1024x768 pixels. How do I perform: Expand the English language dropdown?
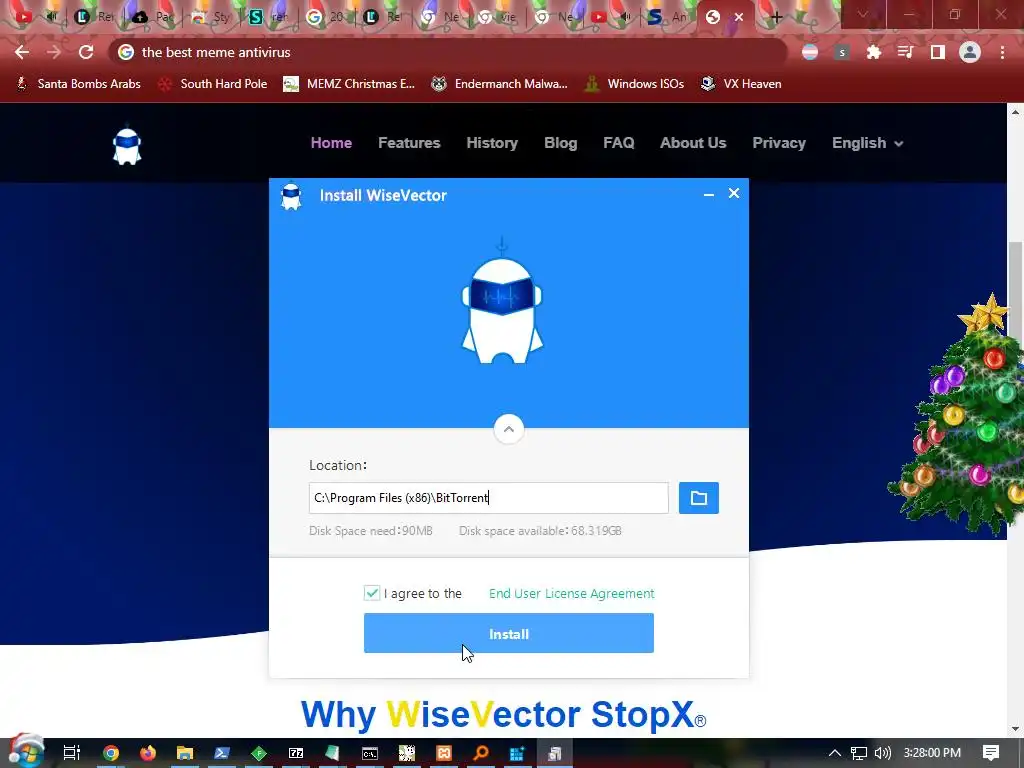(867, 142)
